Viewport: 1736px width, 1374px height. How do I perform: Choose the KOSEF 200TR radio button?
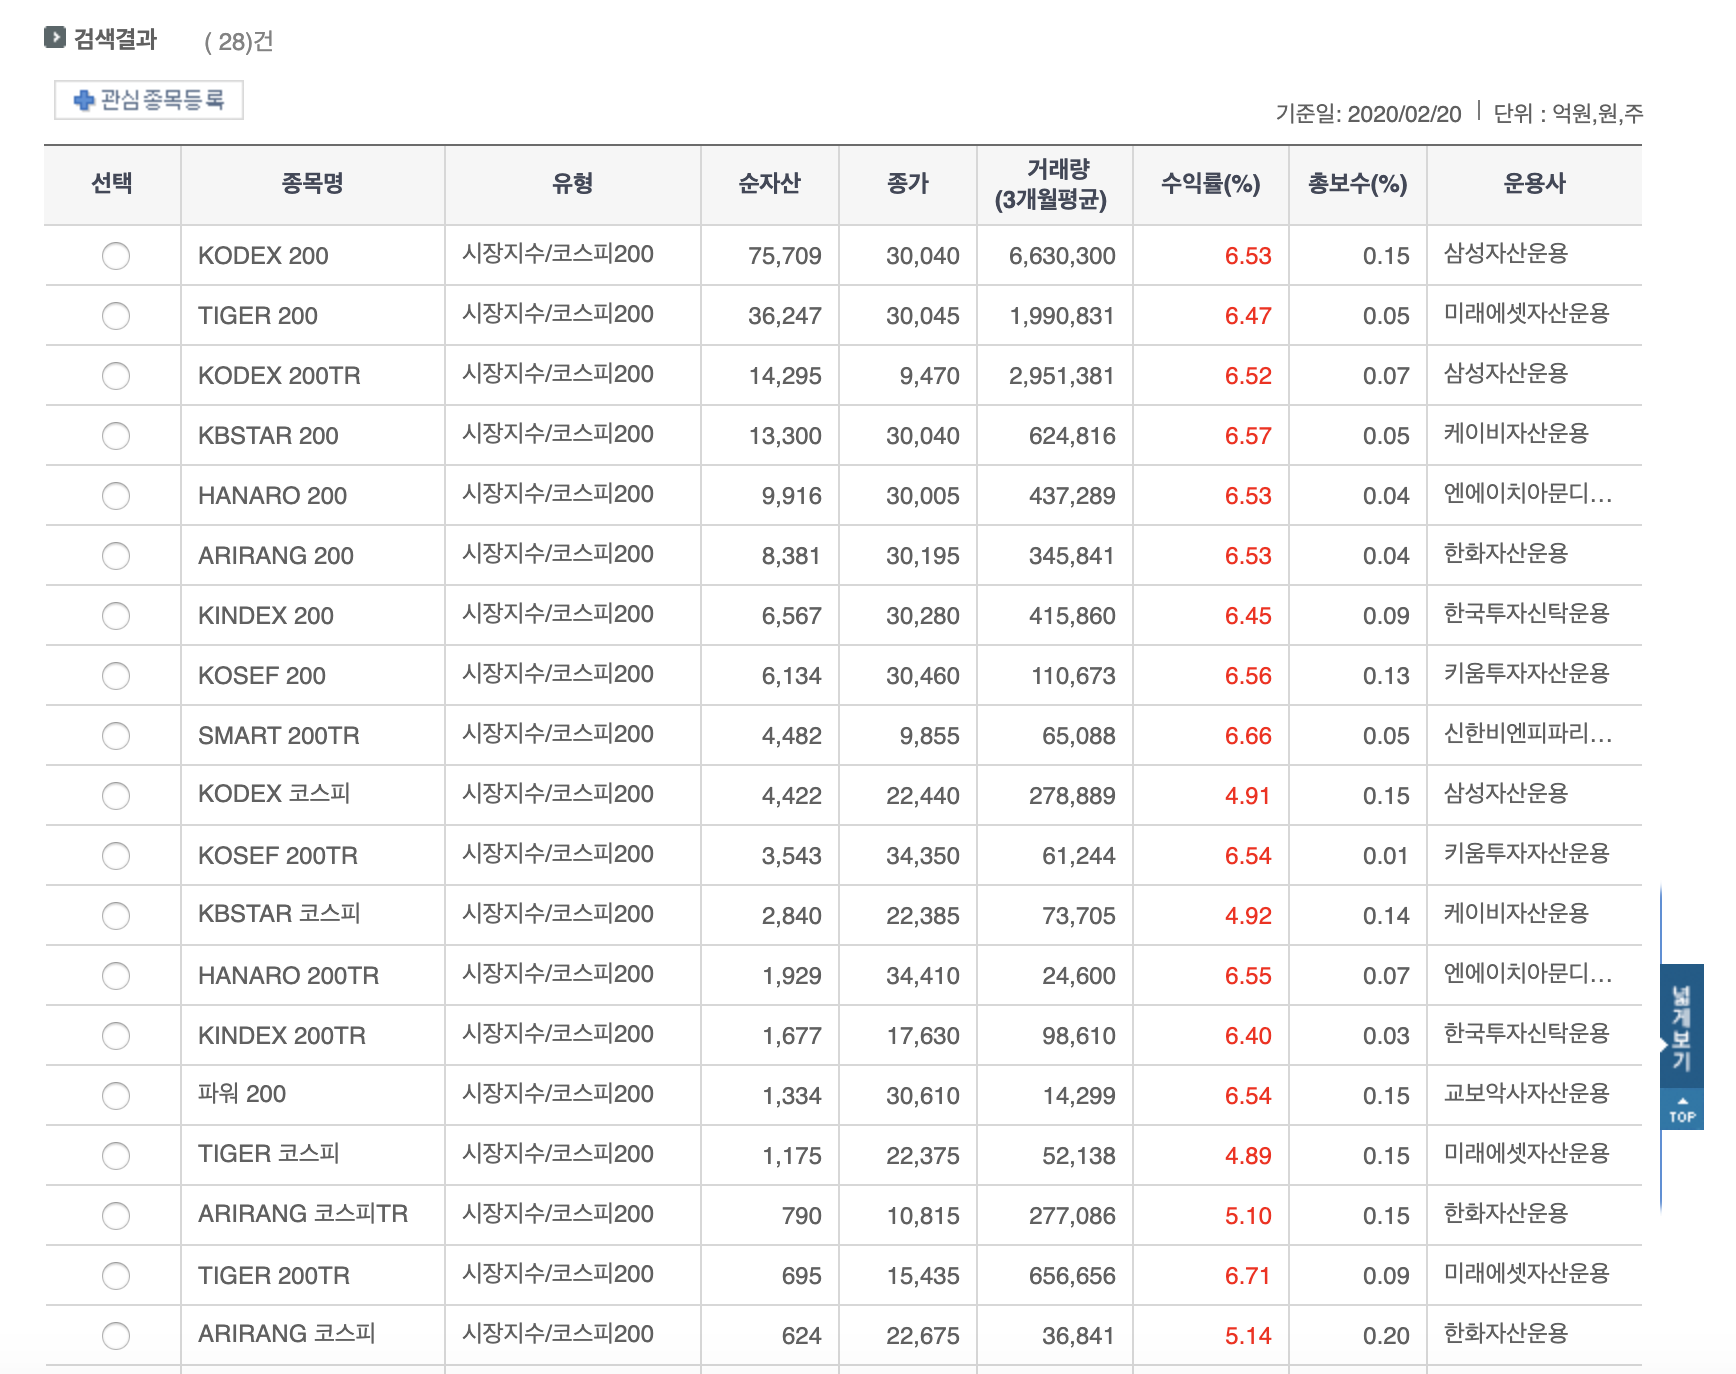pos(116,856)
